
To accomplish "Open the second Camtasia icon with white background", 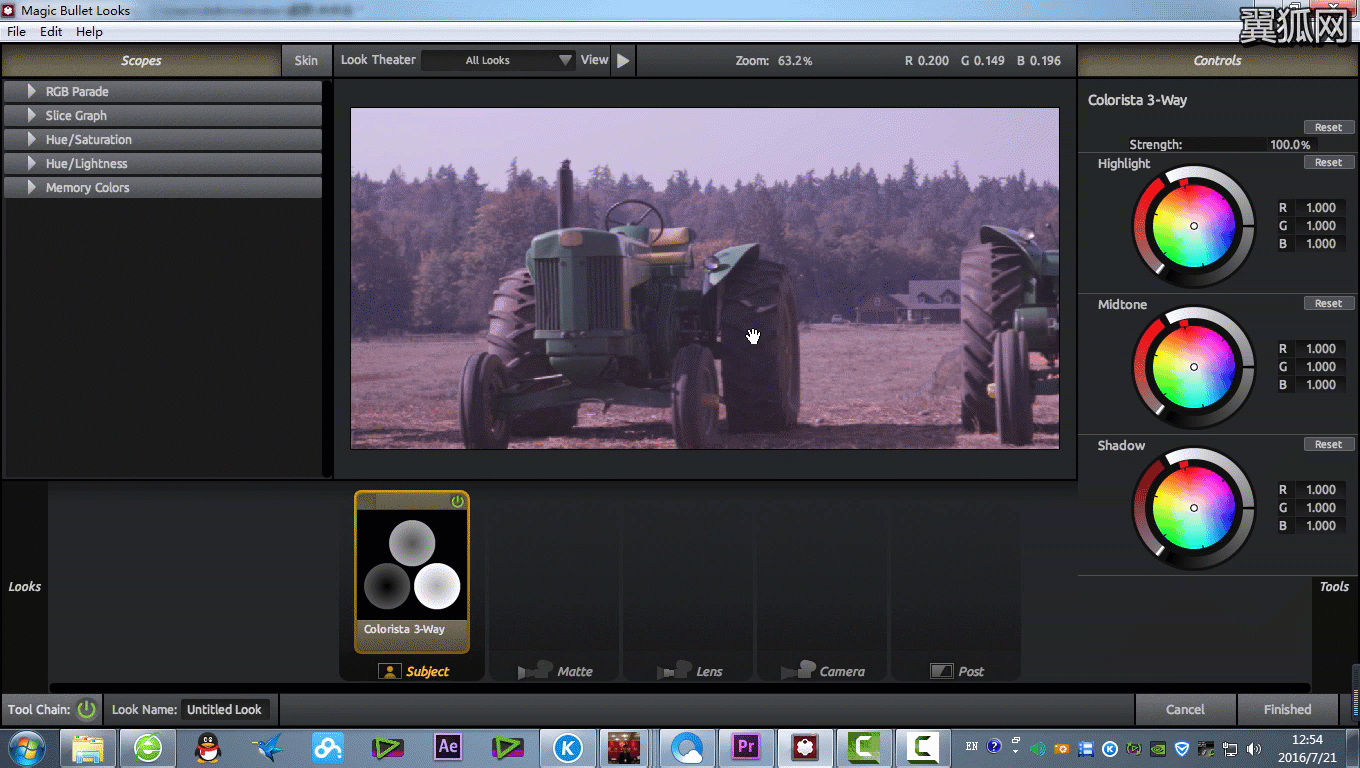I will click(922, 748).
